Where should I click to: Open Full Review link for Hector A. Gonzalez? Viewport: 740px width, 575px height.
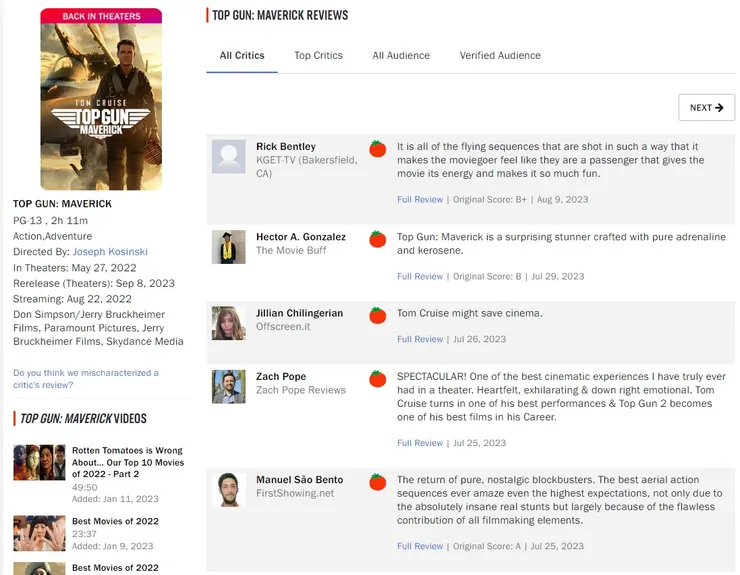420,277
